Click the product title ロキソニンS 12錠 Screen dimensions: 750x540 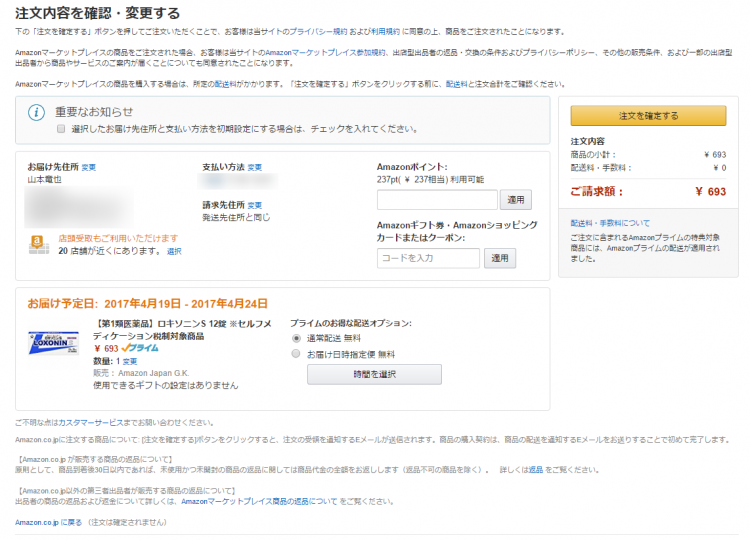pos(182,330)
